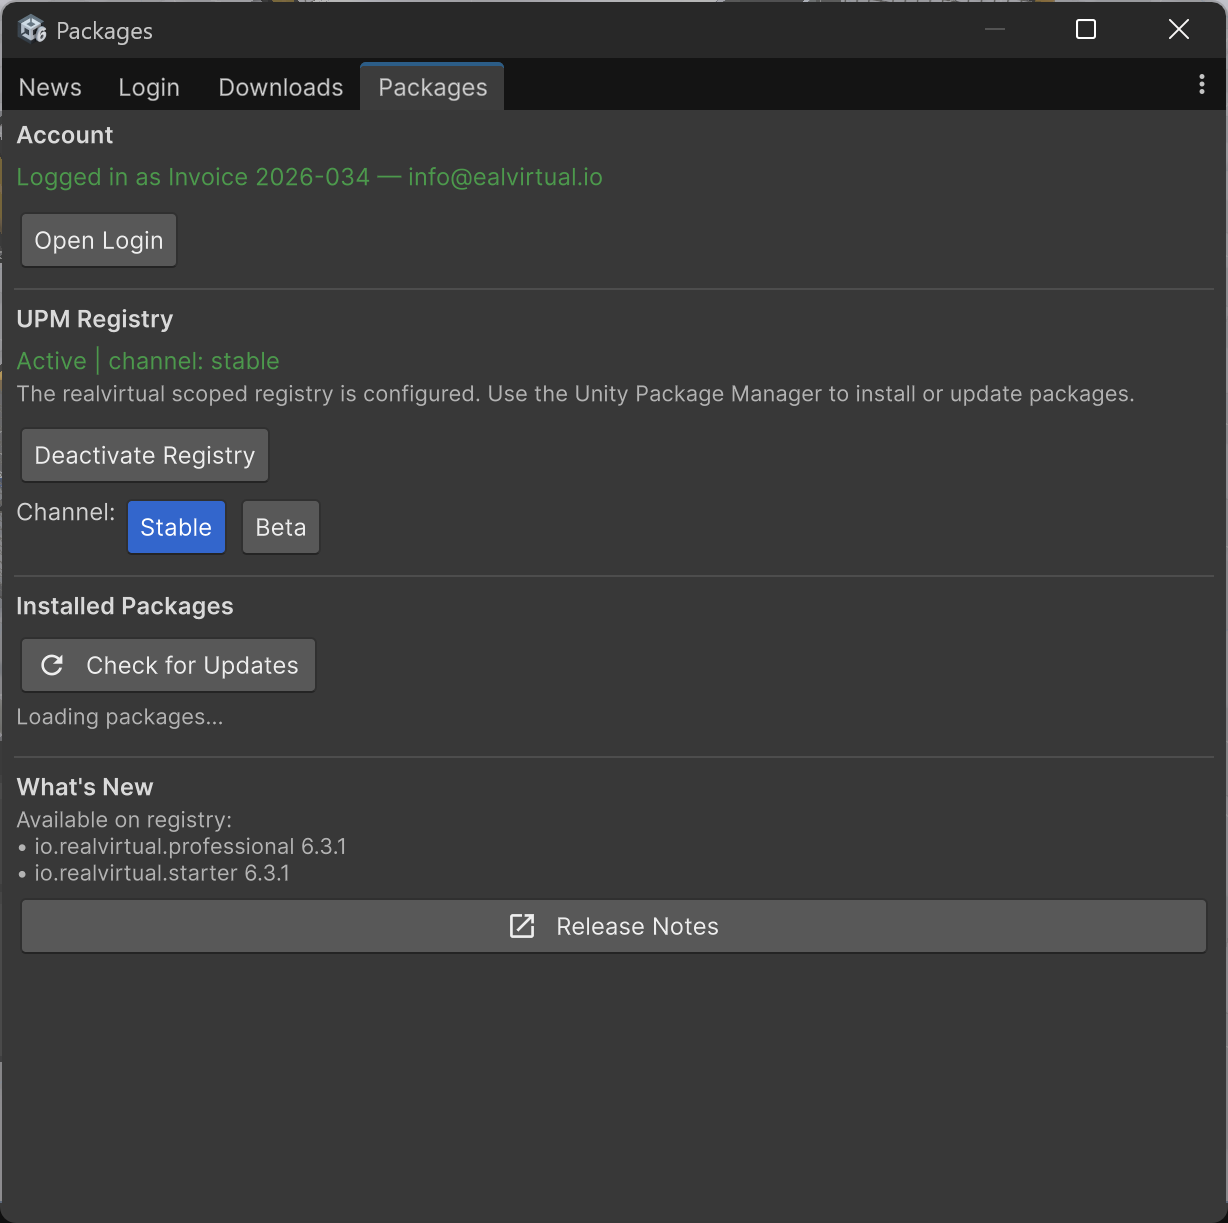This screenshot has width=1228, height=1223.
Task: Open the Release Notes text
Action: (637, 927)
